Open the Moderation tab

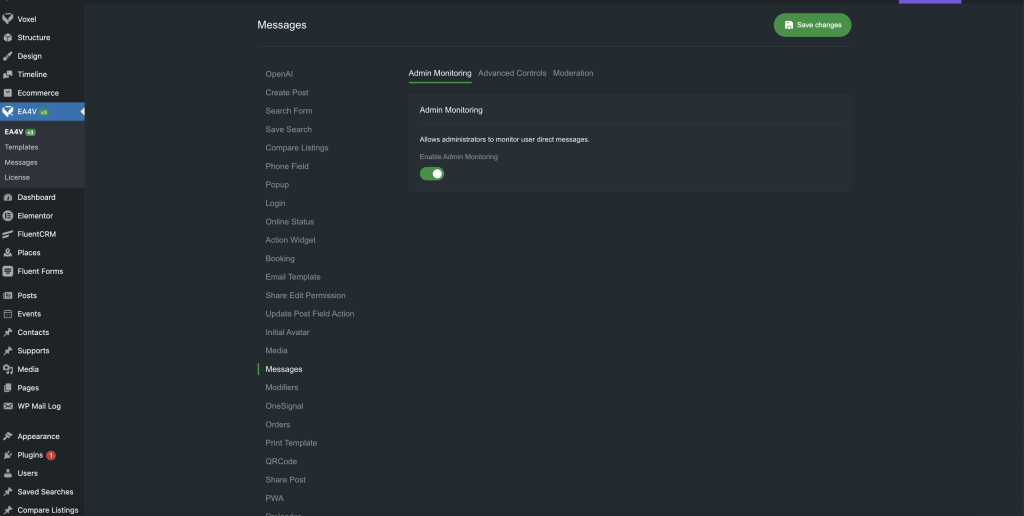click(x=573, y=73)
